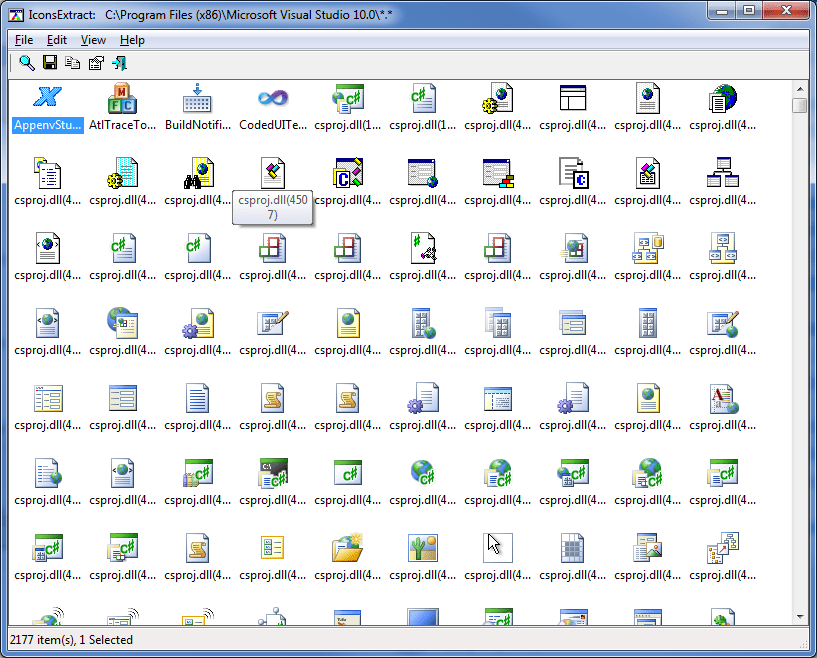Viewport: 817px width, 658px height.
Task: Open the Help menu
Action: point(132,40)
